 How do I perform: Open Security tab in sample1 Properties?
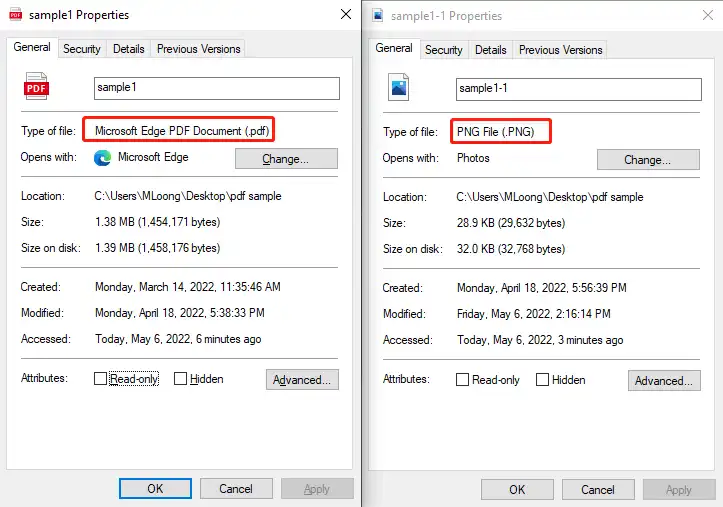(82, 49)
